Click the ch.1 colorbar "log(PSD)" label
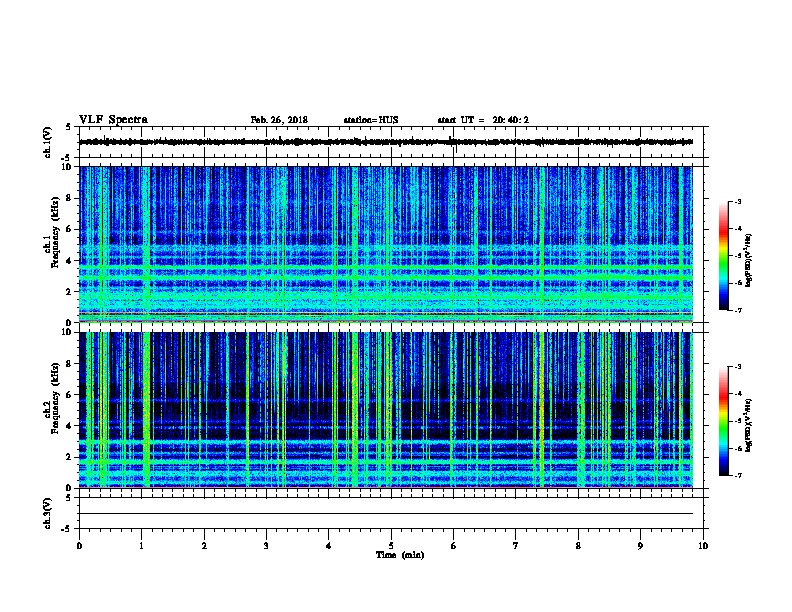The image size is (792, 612). pyautogui.click(x=749, y=261)
